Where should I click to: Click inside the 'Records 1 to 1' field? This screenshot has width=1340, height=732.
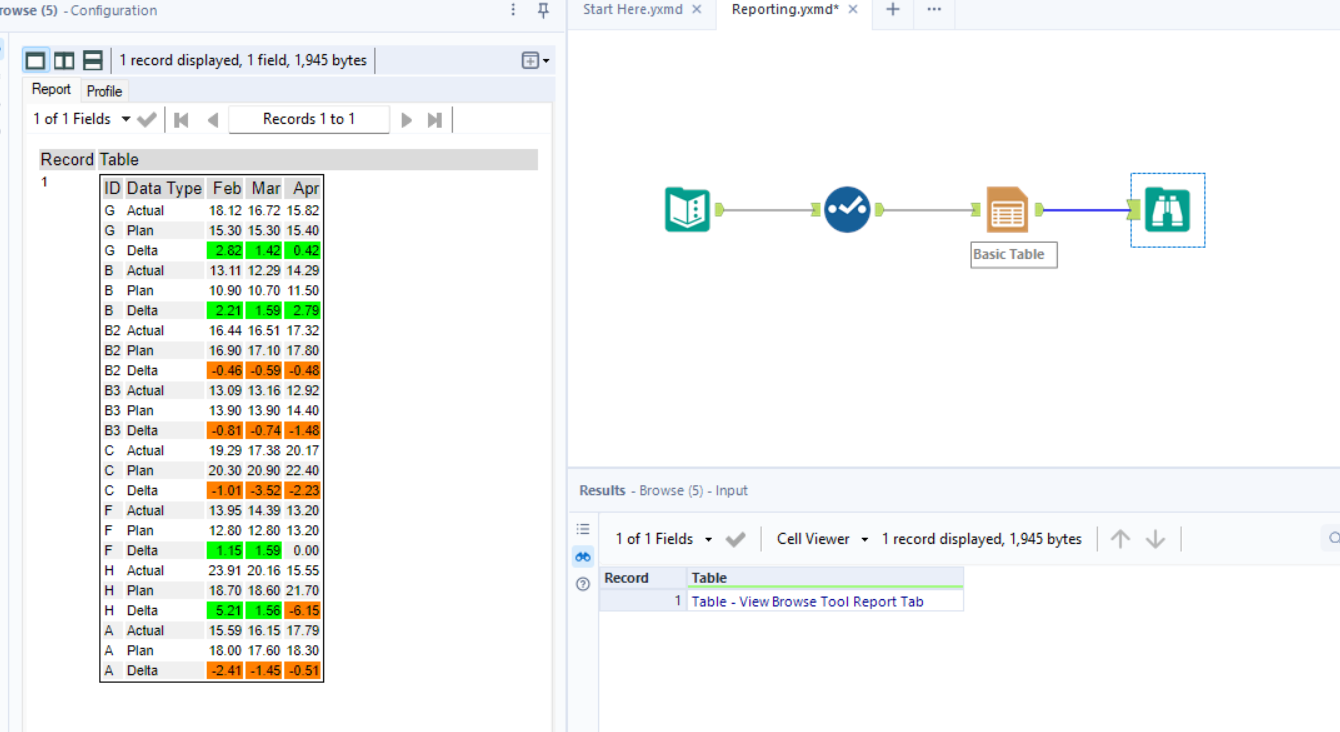tap(309, 118)
